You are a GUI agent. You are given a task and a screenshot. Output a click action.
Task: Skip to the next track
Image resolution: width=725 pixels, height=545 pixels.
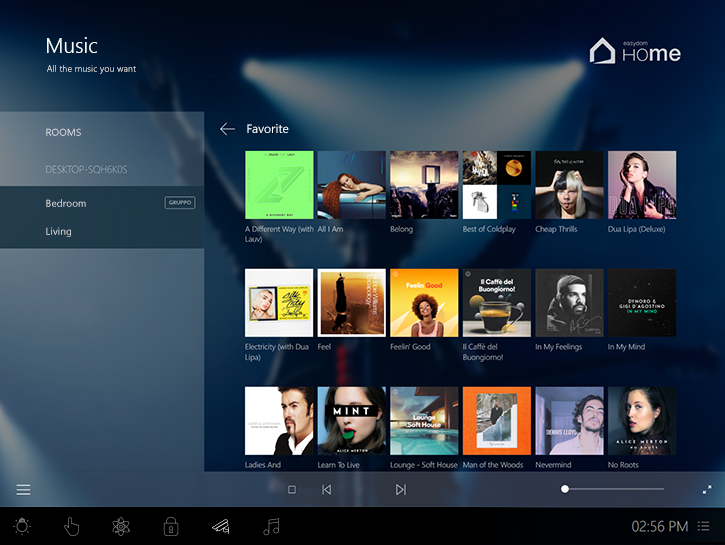pos(401,490)
